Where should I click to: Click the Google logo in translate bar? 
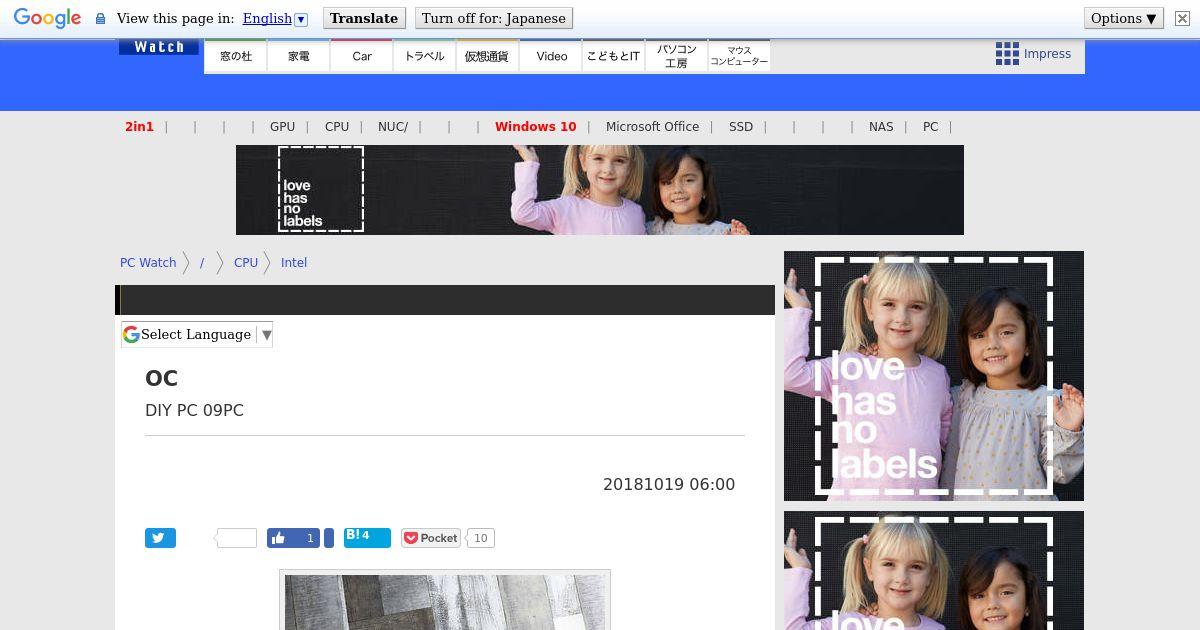click(47, 18)
